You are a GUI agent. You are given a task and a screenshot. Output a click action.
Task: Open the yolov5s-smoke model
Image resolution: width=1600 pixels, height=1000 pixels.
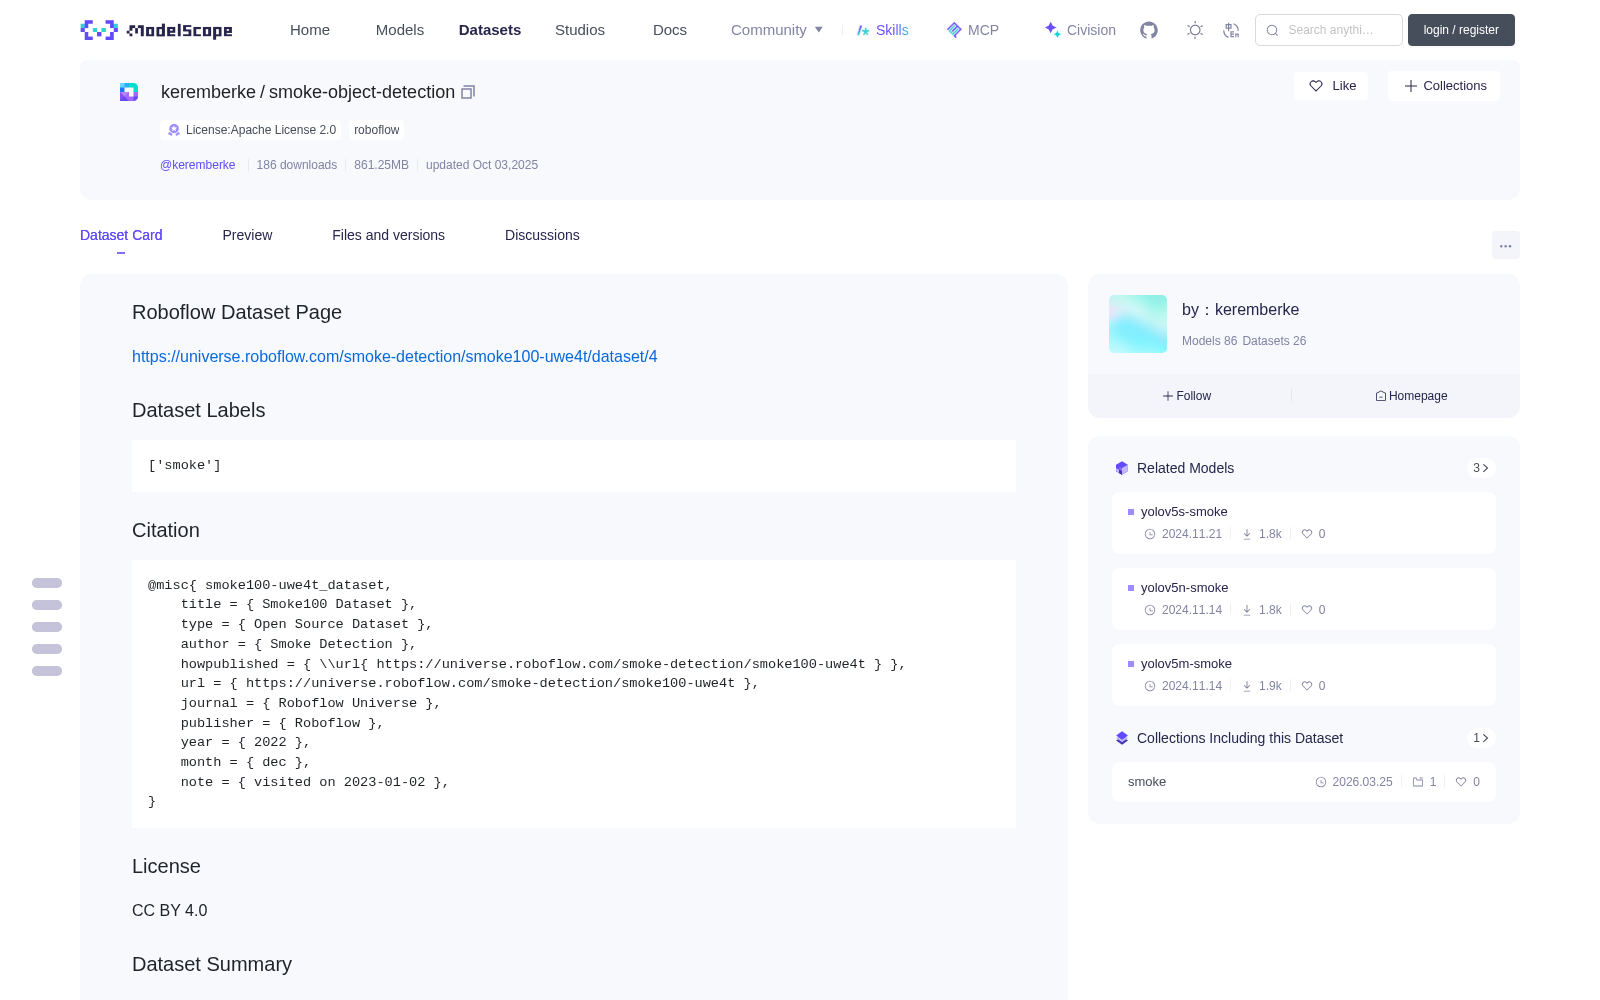1304,523
